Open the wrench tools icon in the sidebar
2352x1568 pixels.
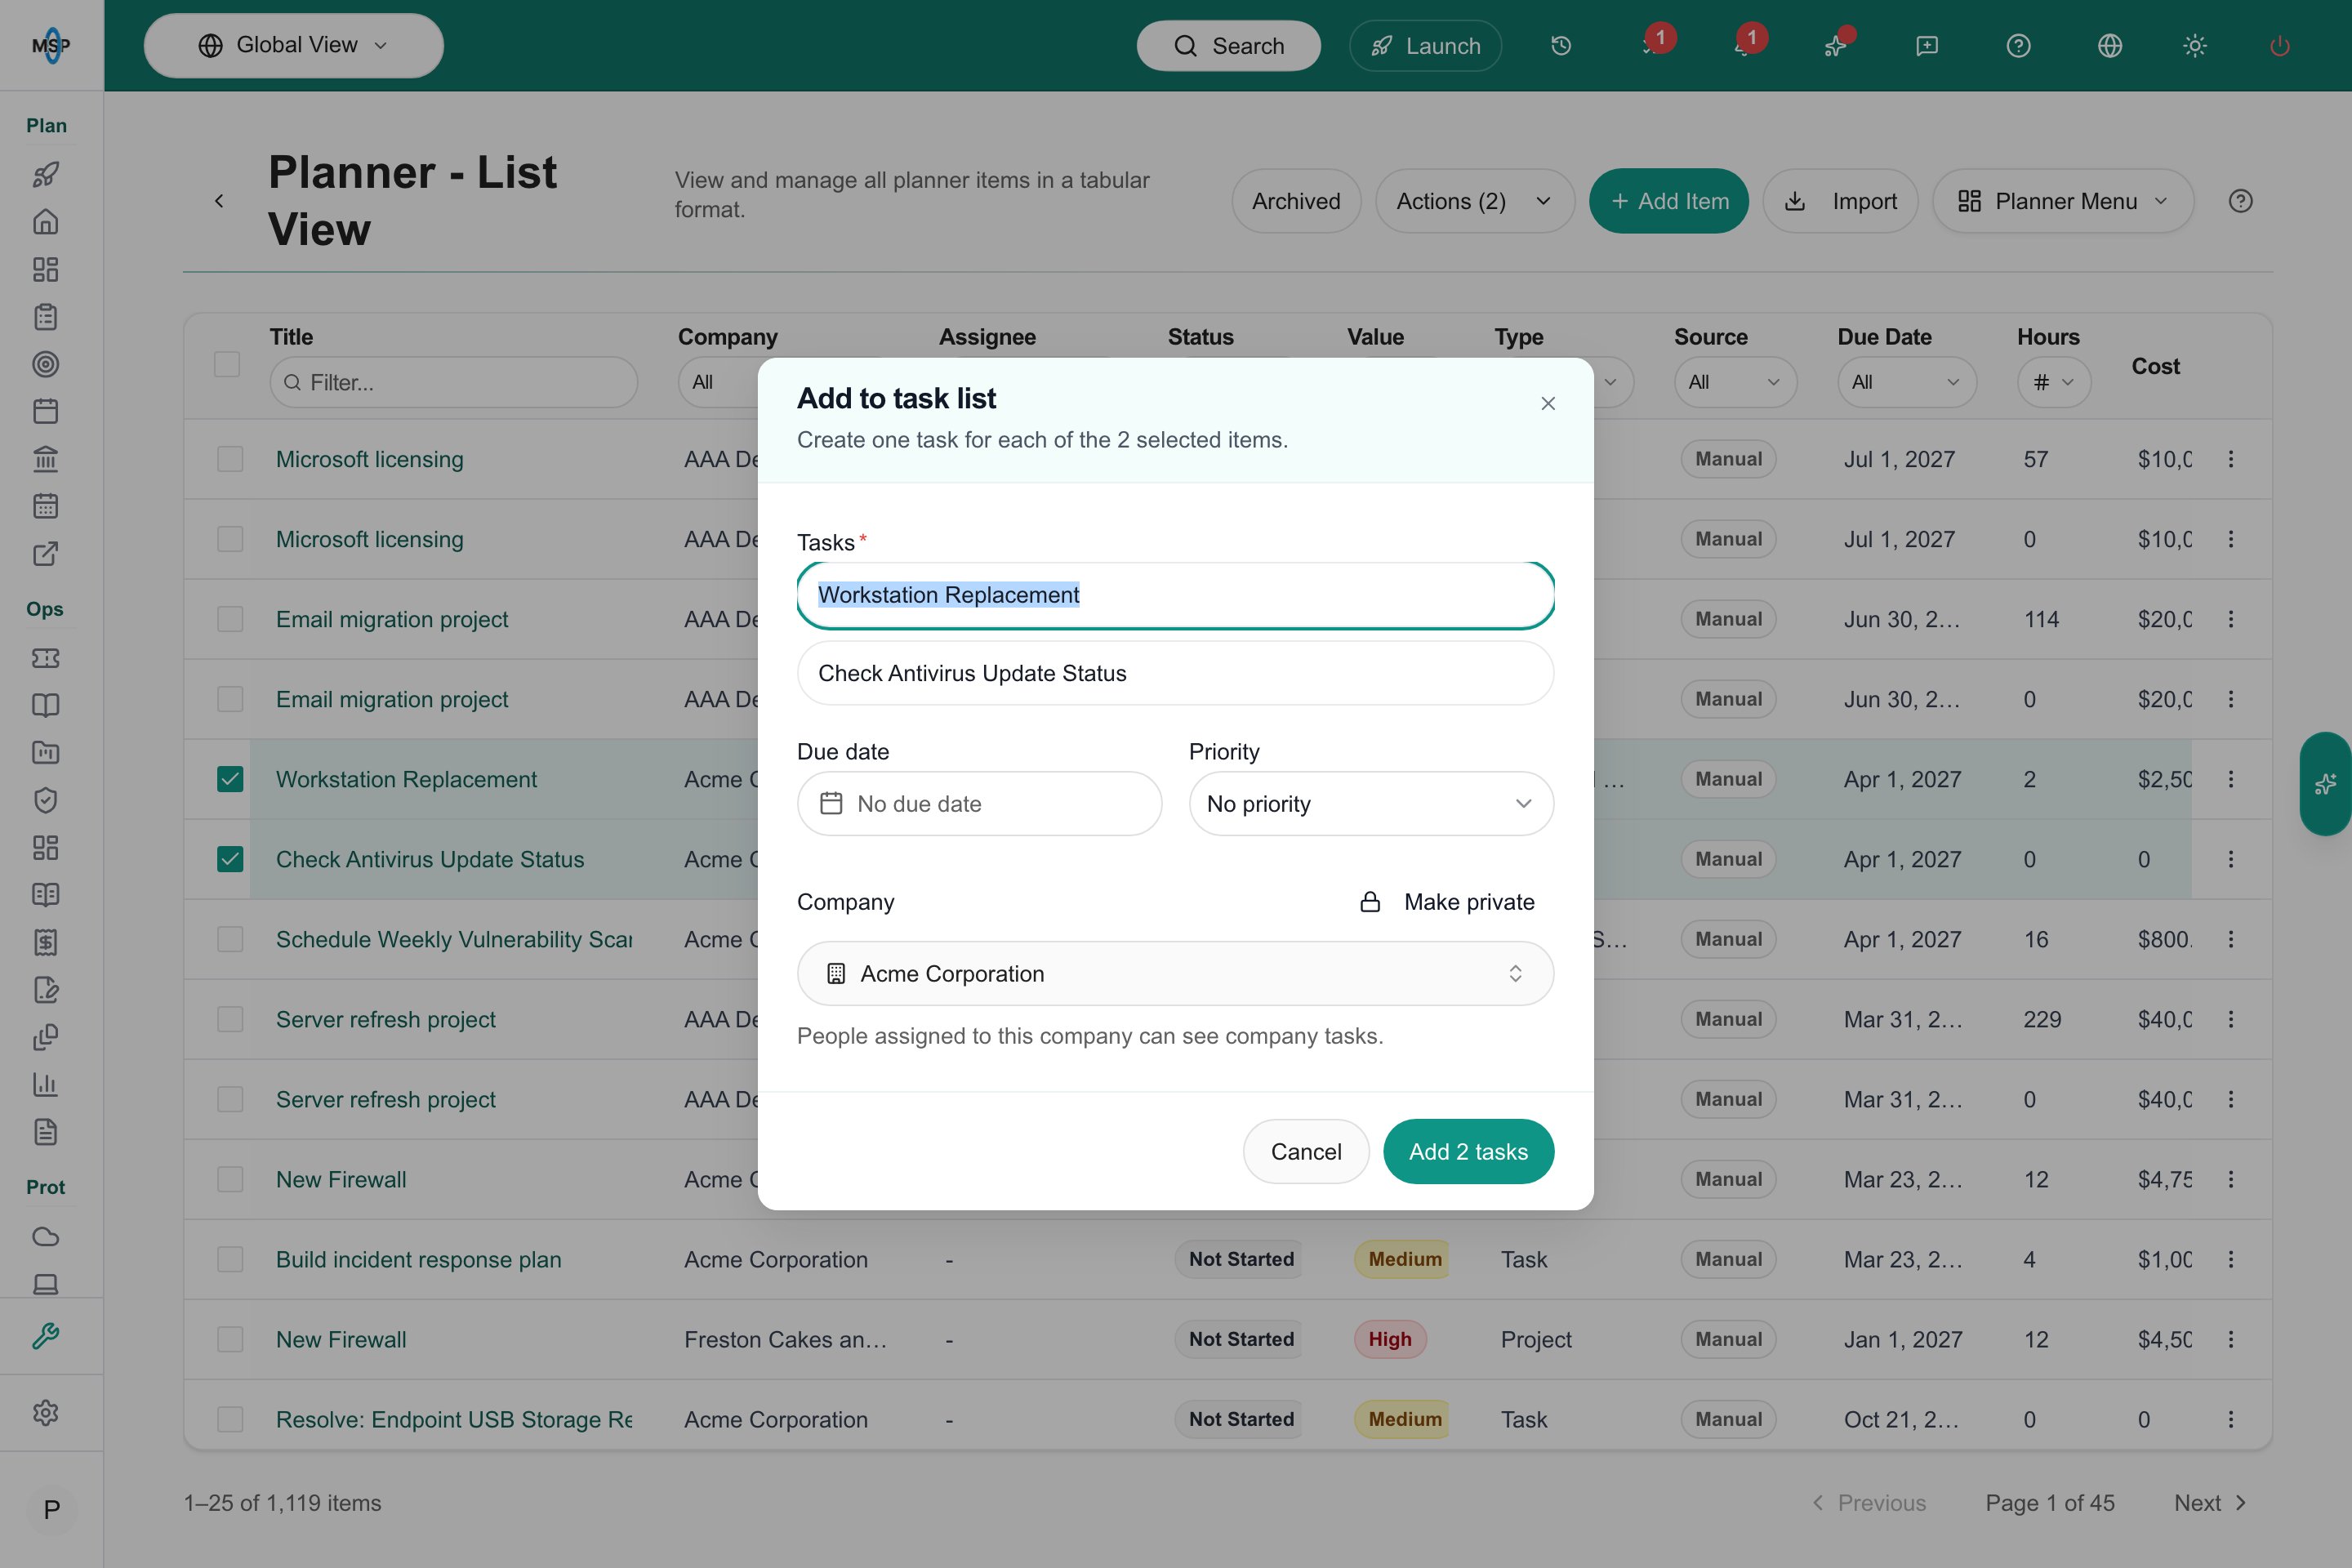tap(45, 1336)
